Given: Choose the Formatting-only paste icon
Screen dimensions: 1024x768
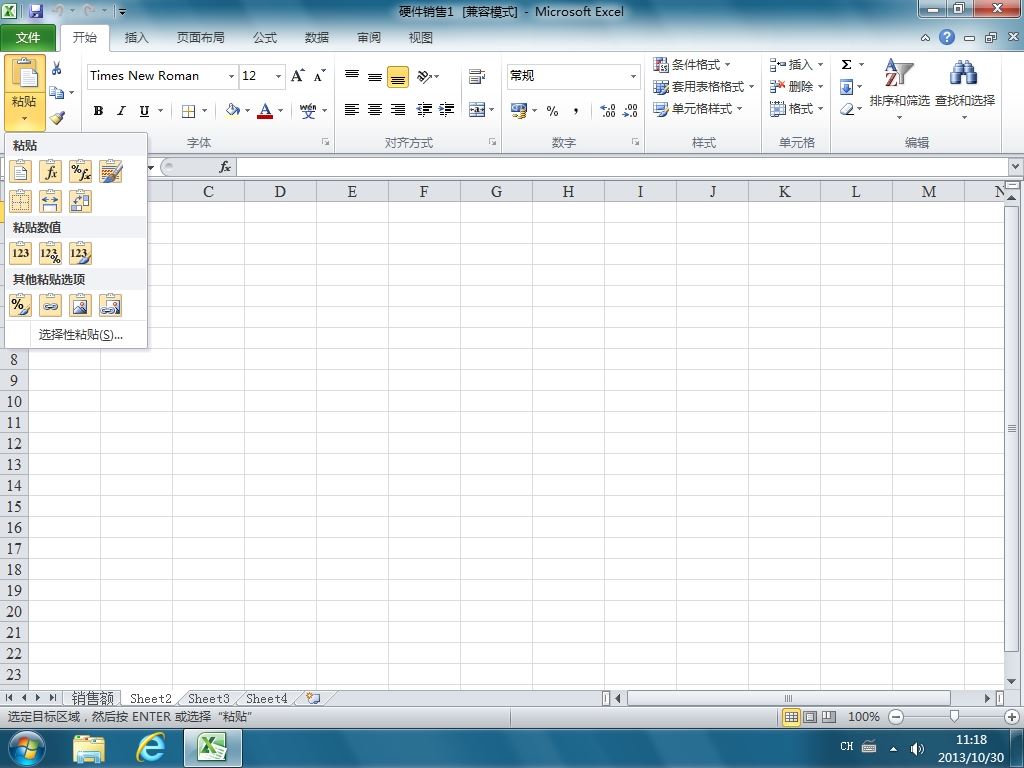Looking at the screenshot, I should point(20,305).
